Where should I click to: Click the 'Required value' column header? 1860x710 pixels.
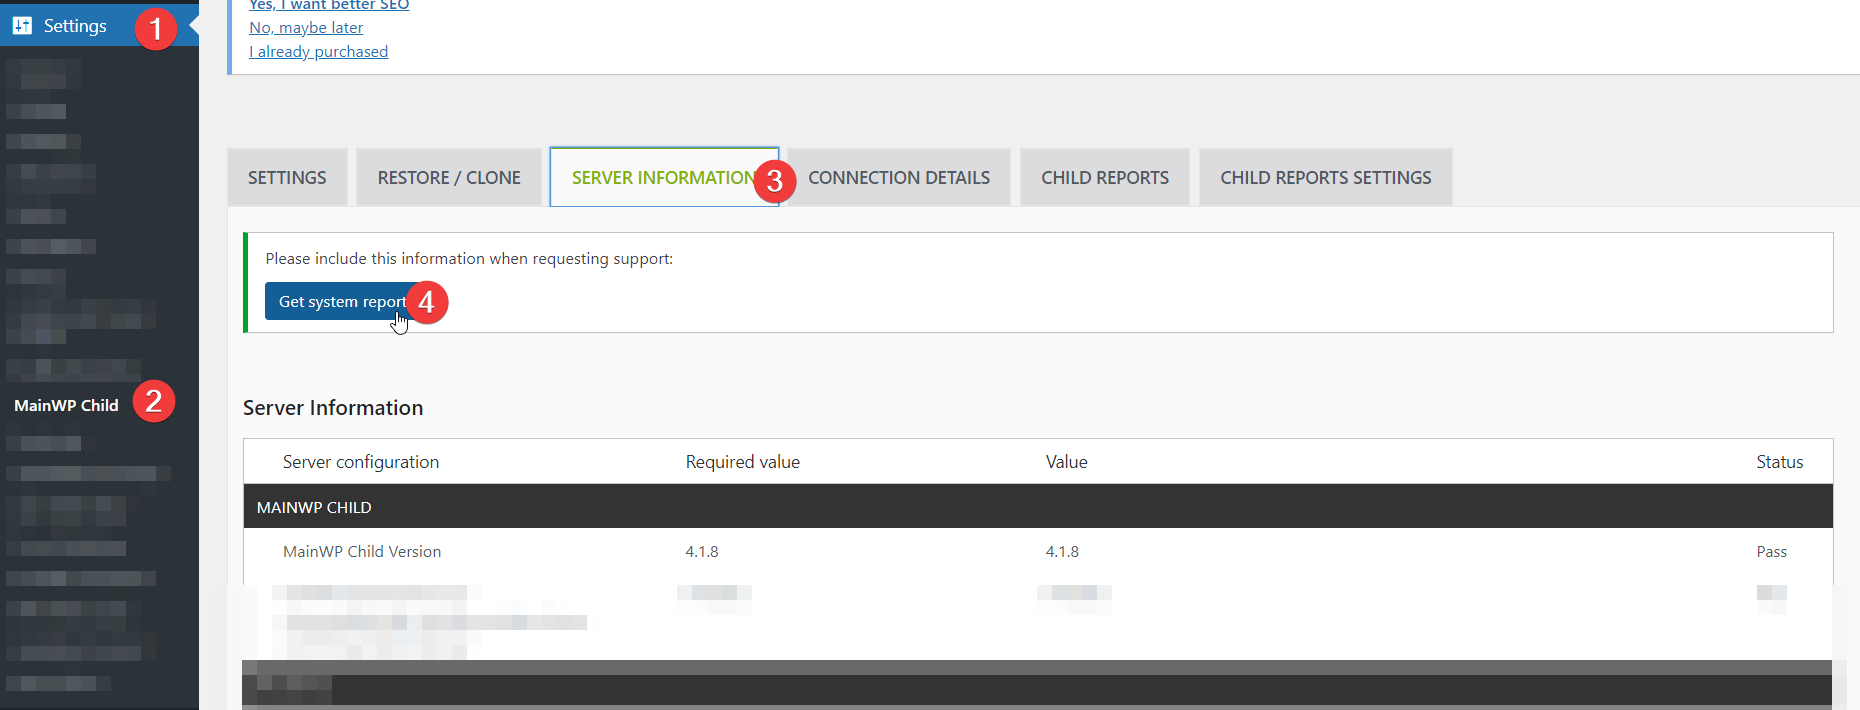point(743,462)
